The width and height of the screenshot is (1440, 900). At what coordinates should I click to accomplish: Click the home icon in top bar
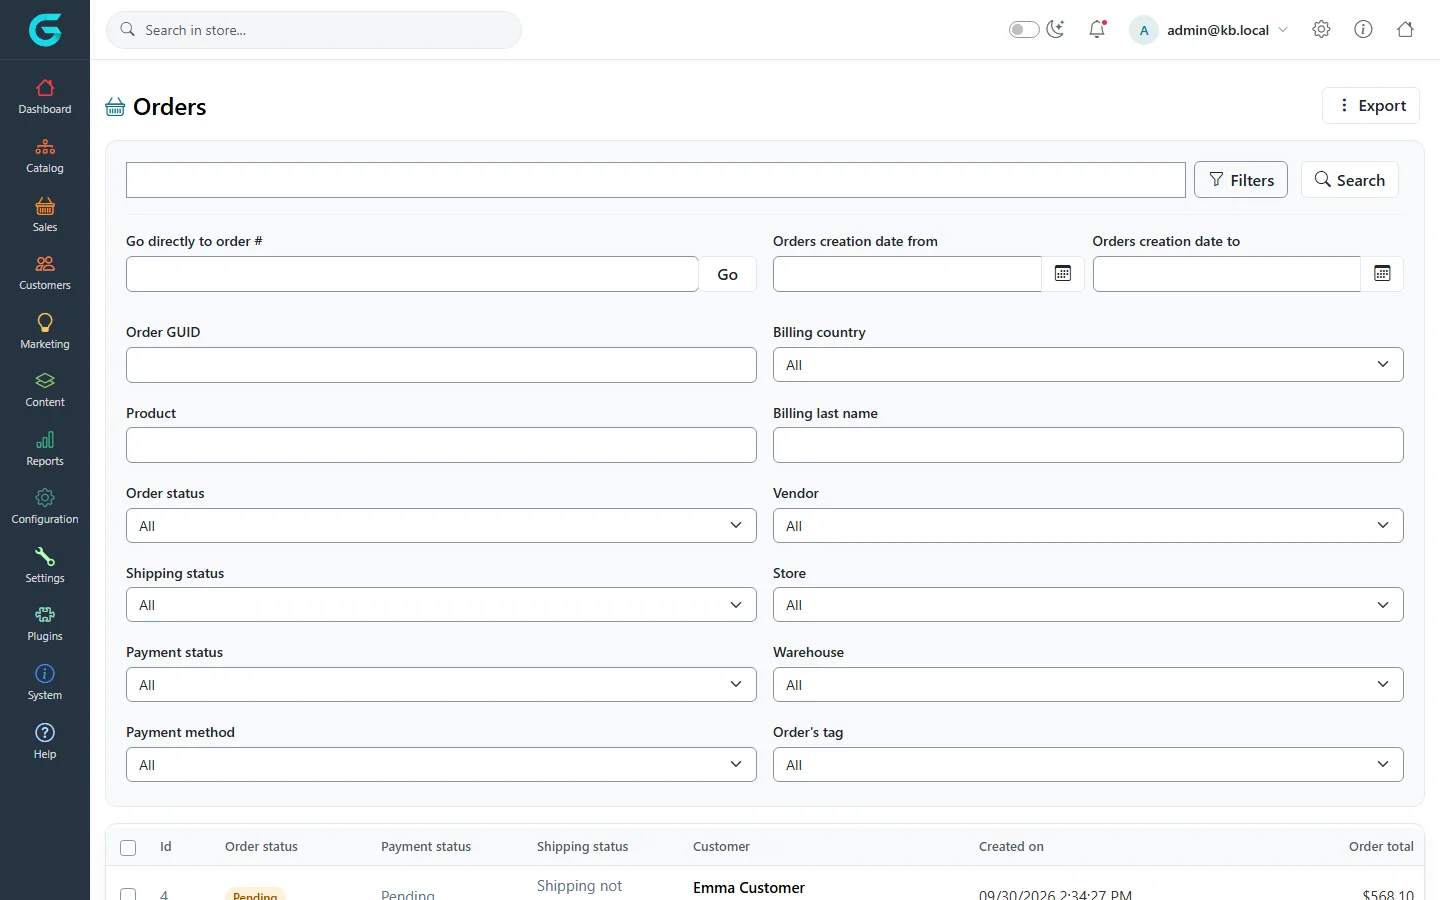point(1405,29)
